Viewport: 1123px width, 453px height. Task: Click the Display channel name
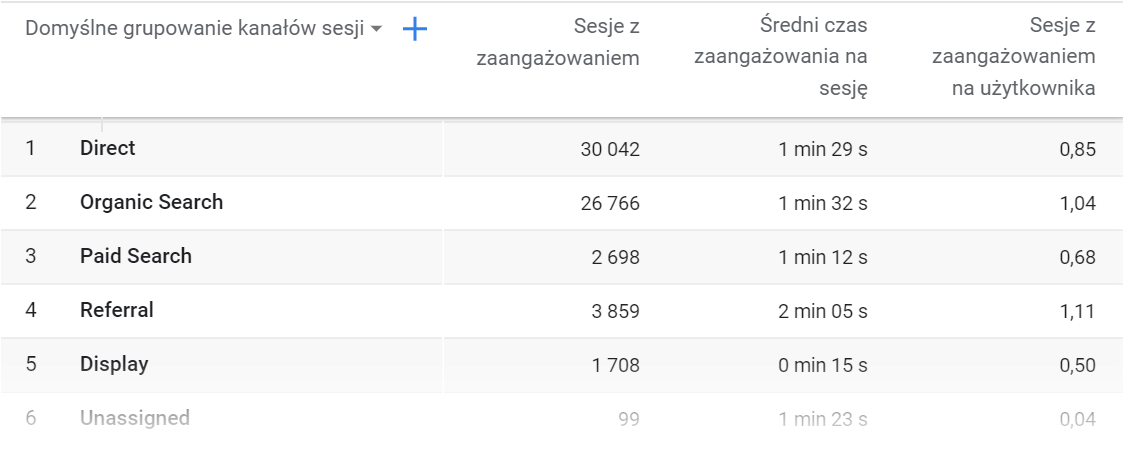coord(114,364)
